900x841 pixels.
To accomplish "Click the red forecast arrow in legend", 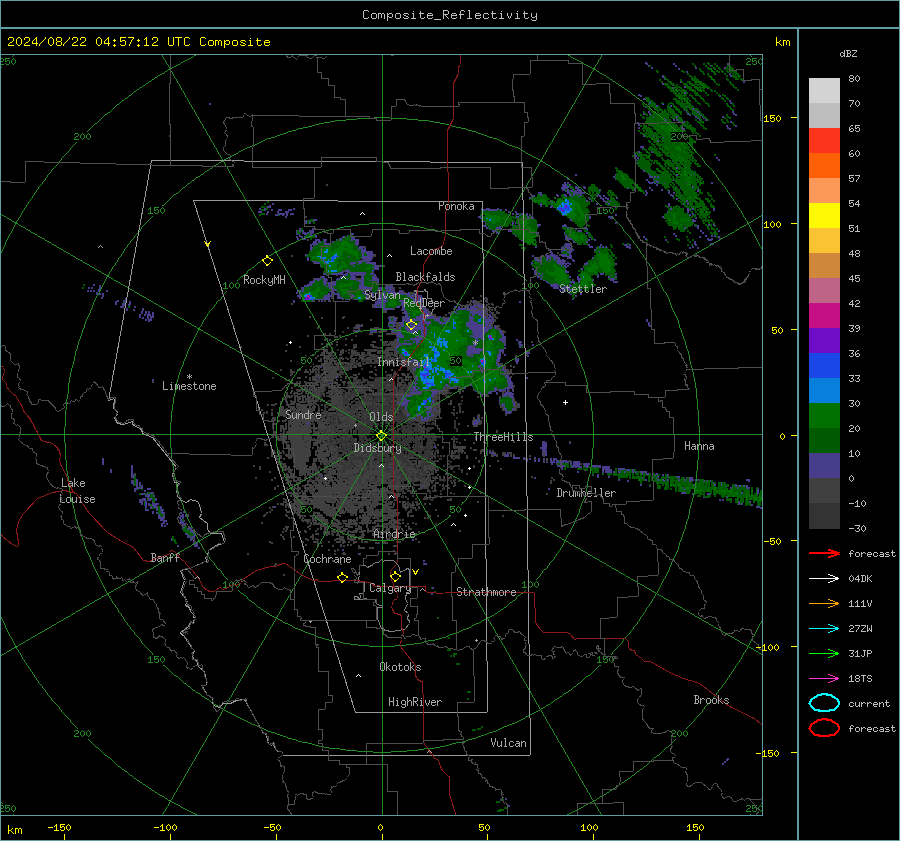I will 824,553.
